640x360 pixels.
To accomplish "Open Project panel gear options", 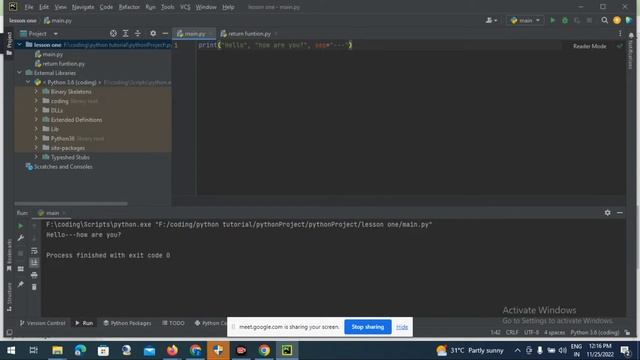I will point(153,33).
